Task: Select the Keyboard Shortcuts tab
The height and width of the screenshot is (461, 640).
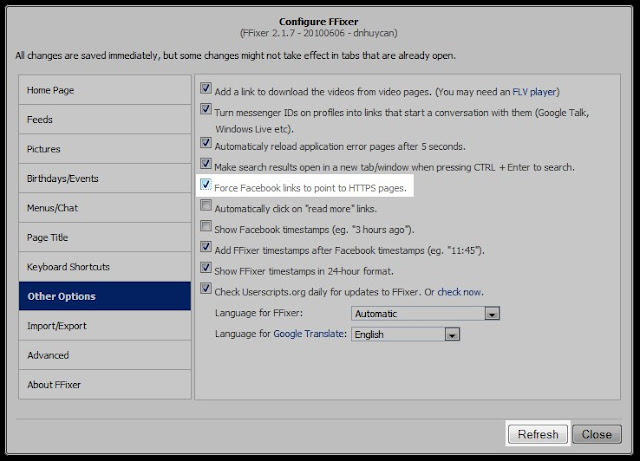Action: [104, 267]
